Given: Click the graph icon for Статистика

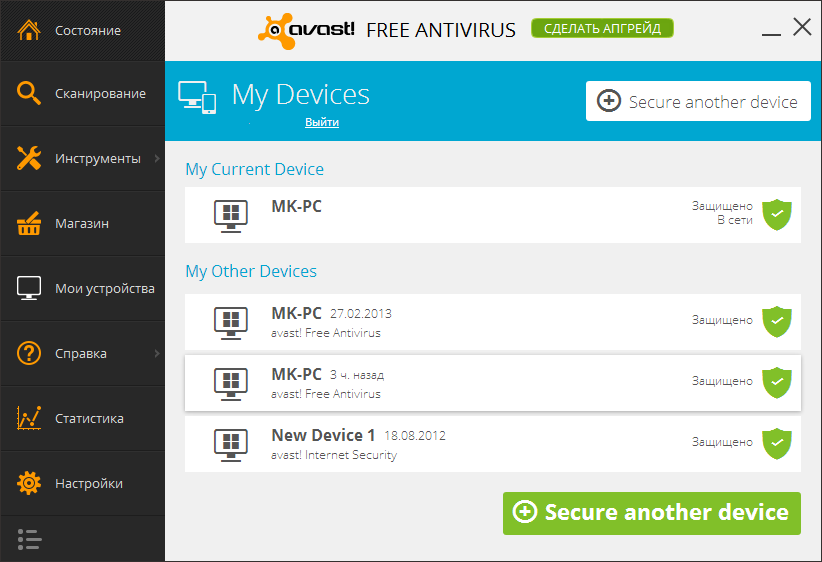Looking at the screenshot, I should click(28, 418).
